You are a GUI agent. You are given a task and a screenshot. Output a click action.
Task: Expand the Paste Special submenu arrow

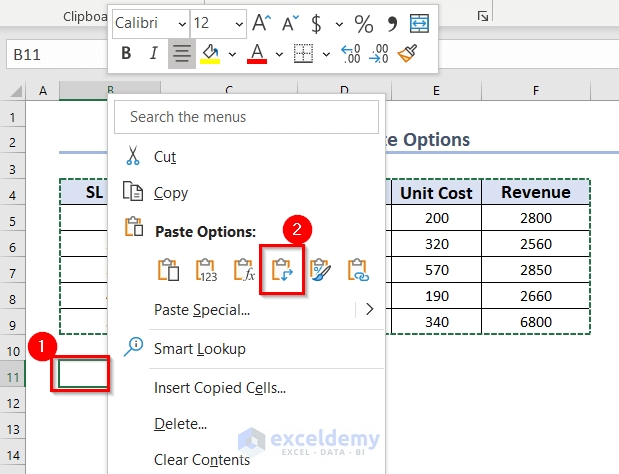tap(370, 309)
